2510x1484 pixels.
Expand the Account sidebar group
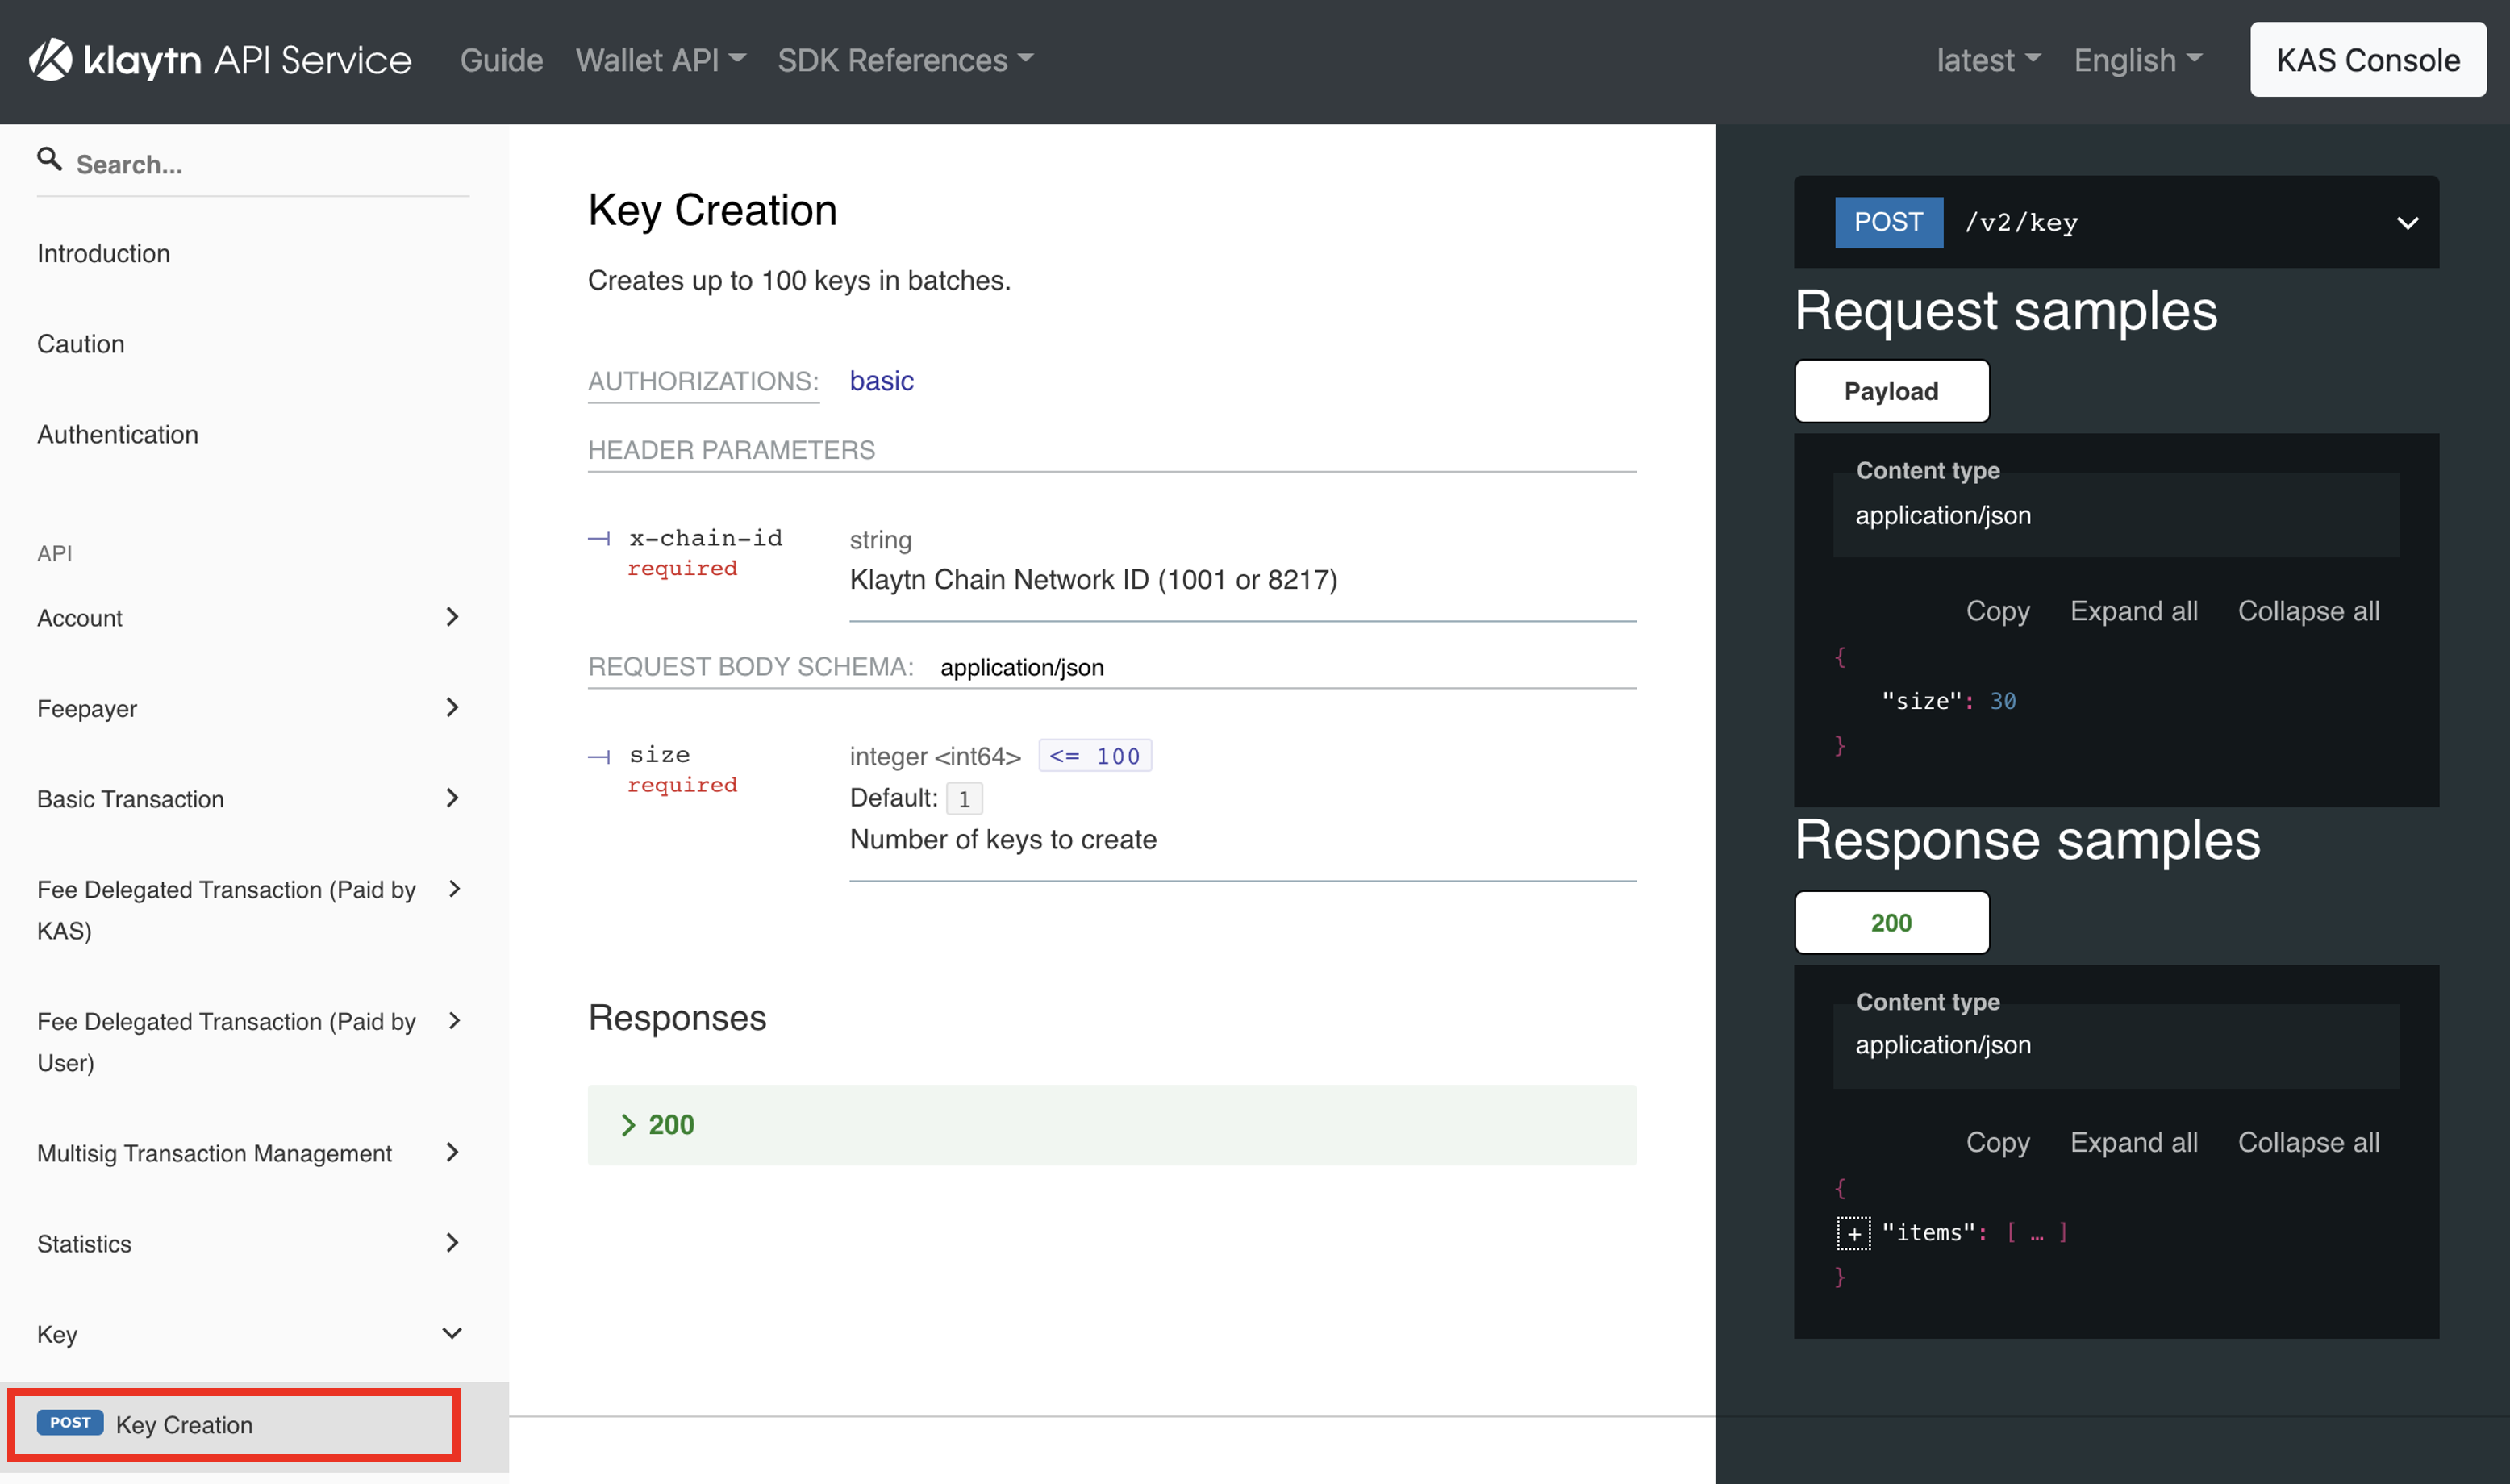pos(253,617)
